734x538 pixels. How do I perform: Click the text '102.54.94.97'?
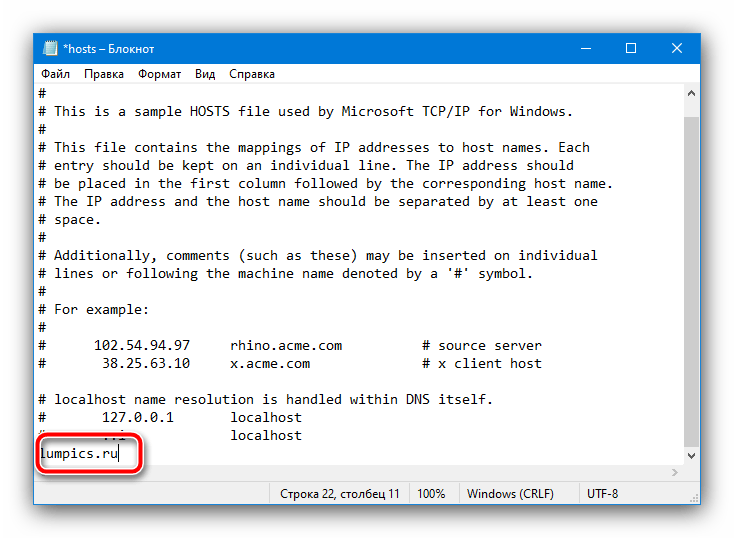coord(142,346)
